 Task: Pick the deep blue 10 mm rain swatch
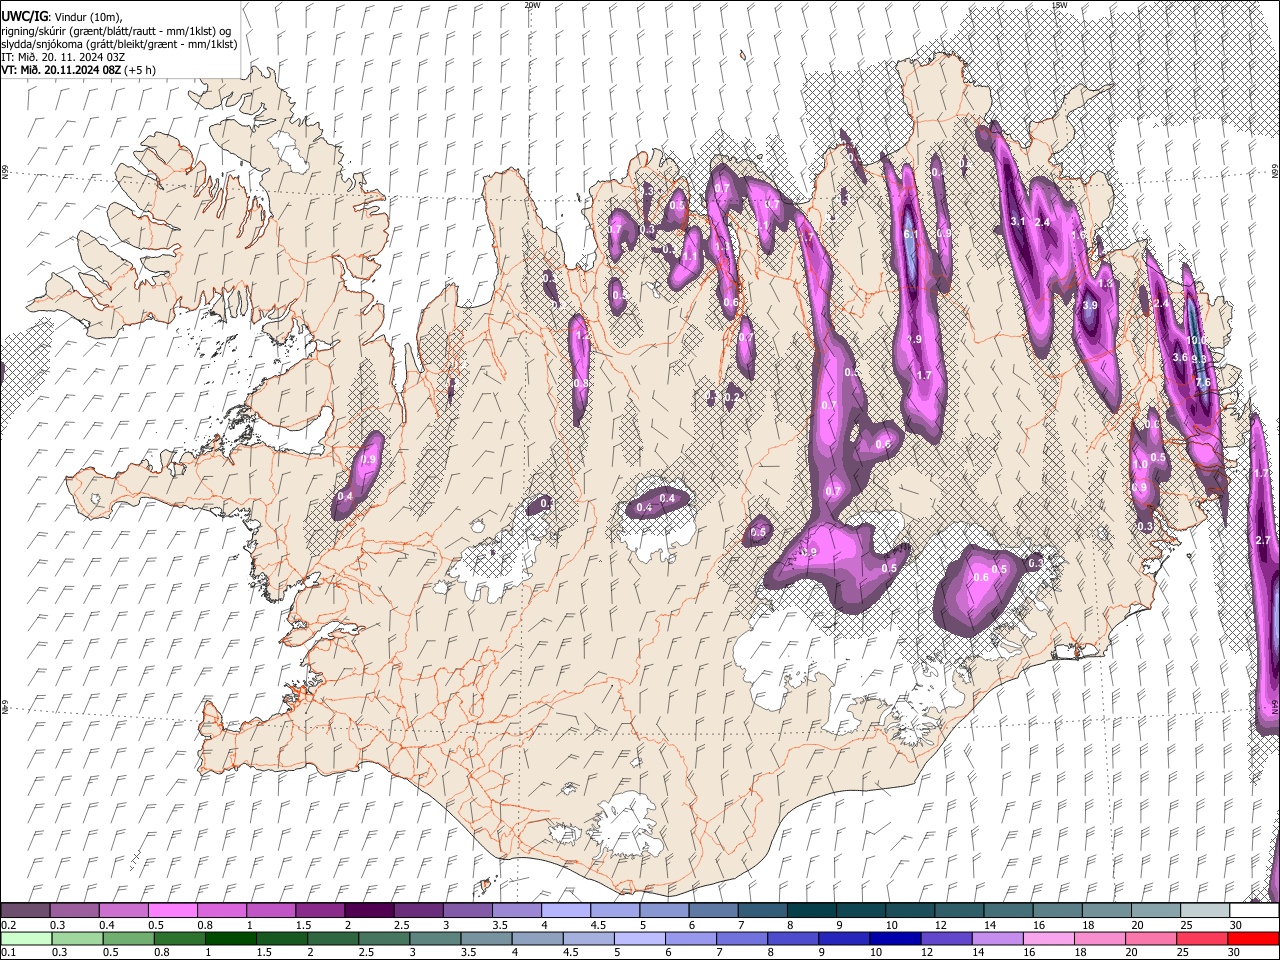click(x=895, y=939)
